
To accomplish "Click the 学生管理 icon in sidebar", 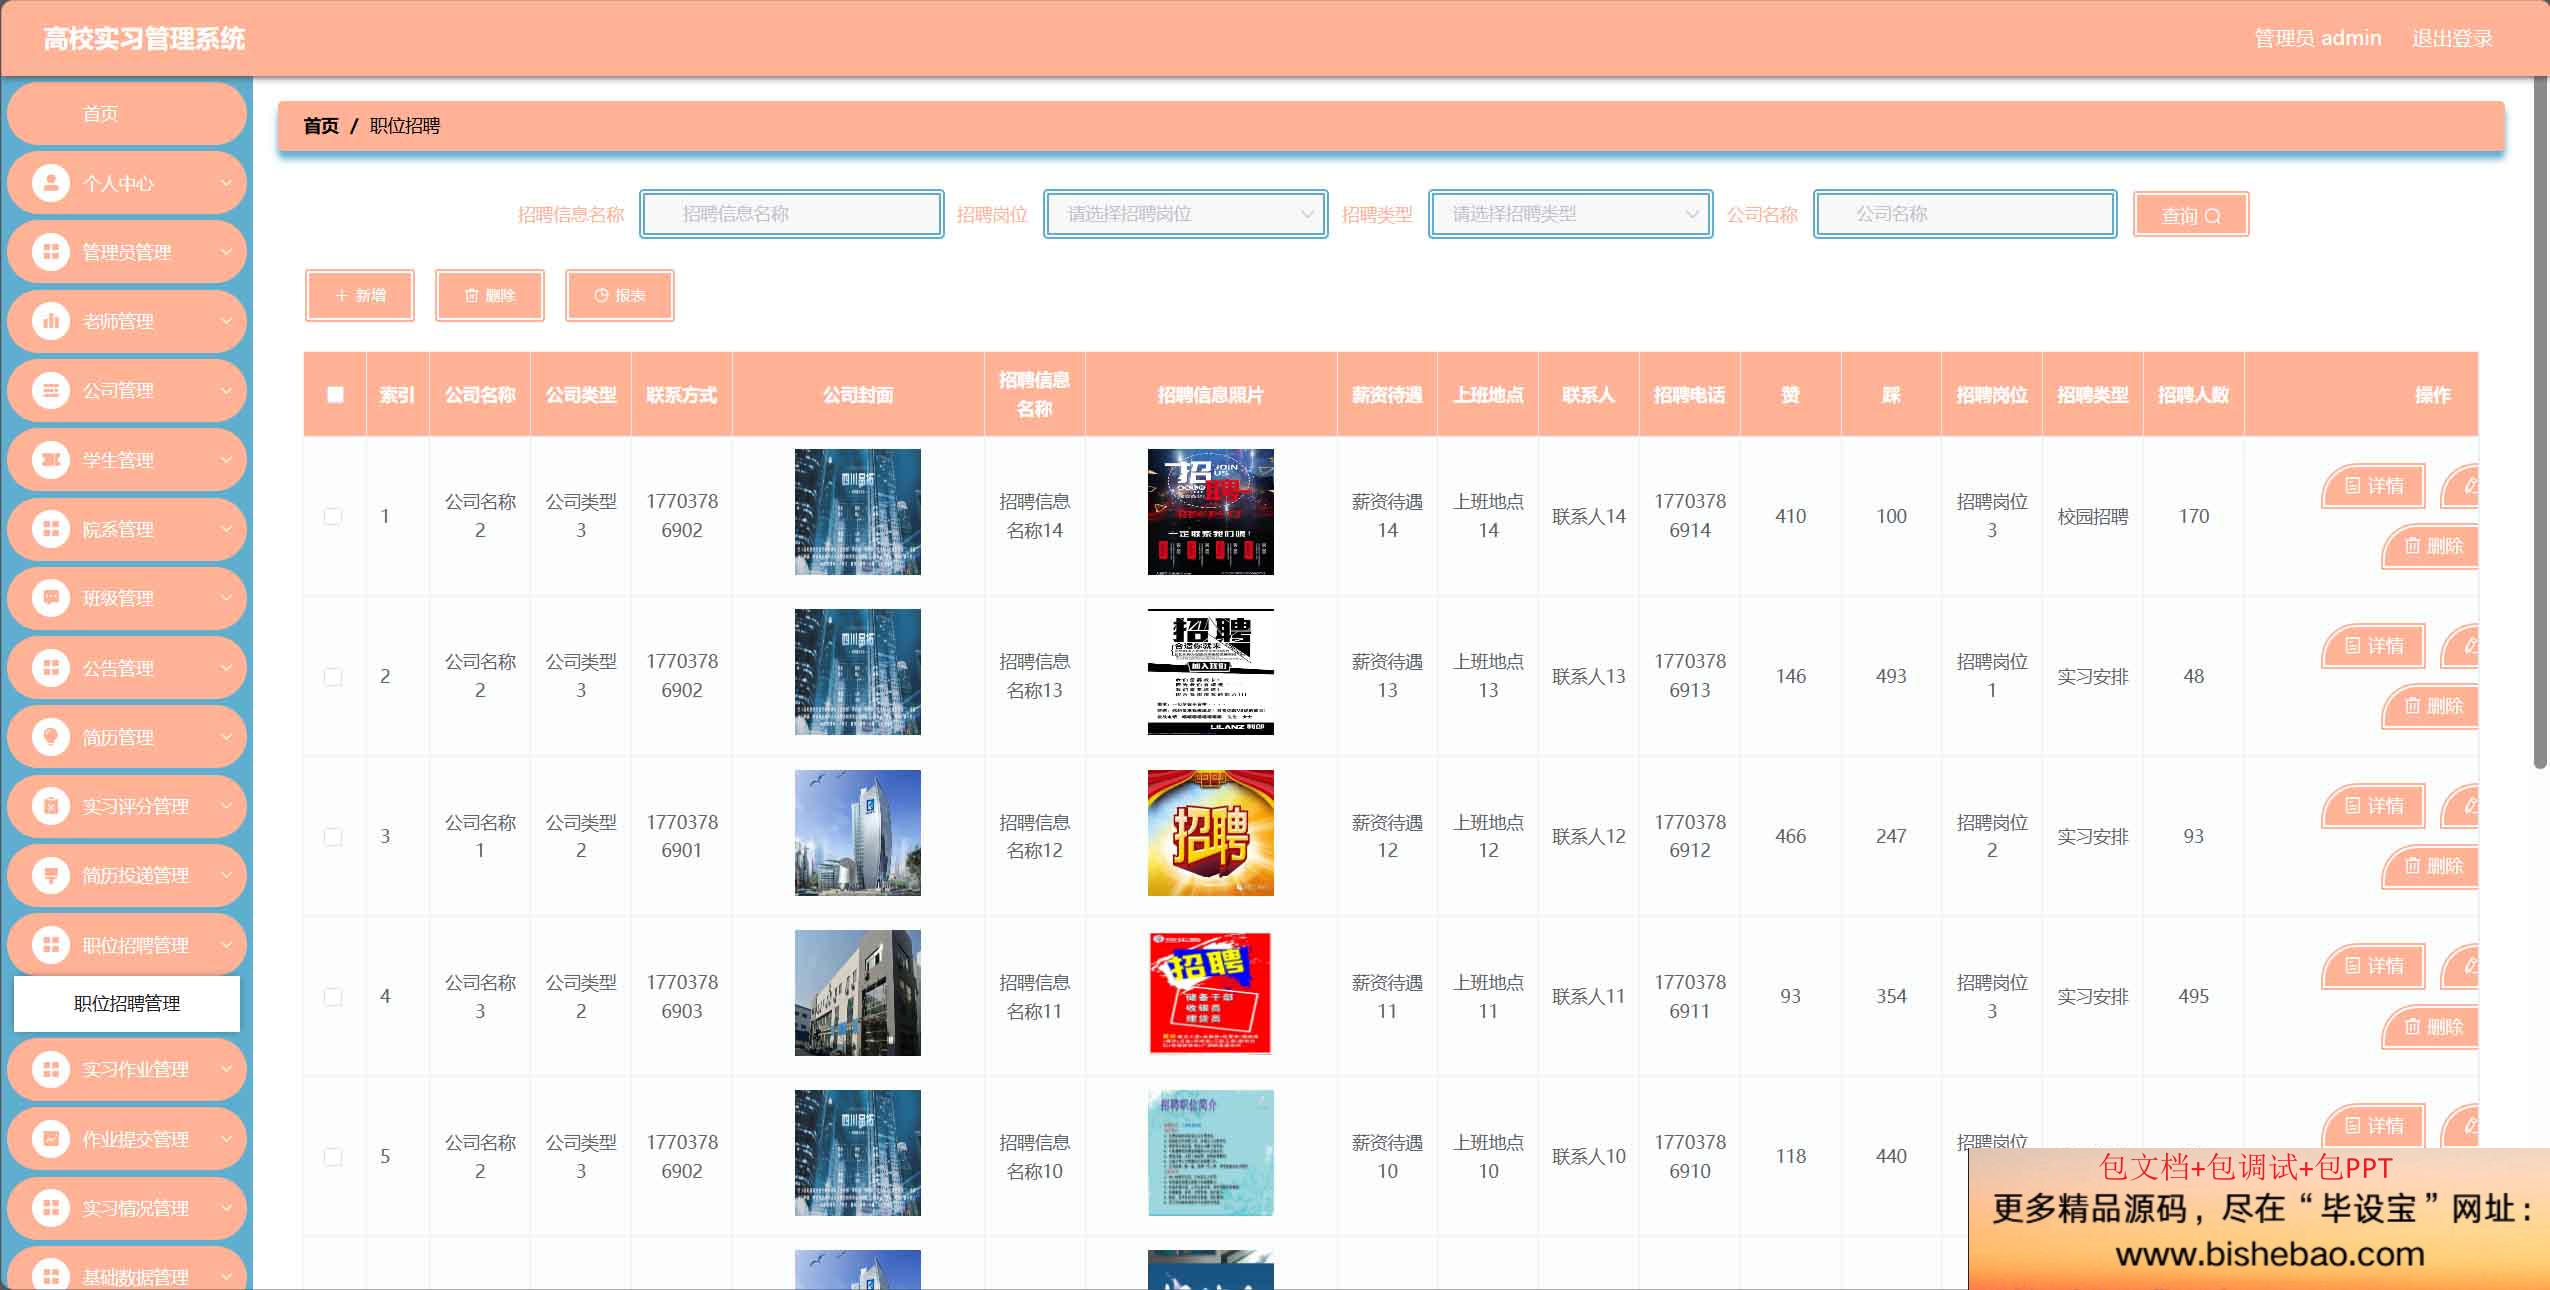I will click(x=51, y=460).
